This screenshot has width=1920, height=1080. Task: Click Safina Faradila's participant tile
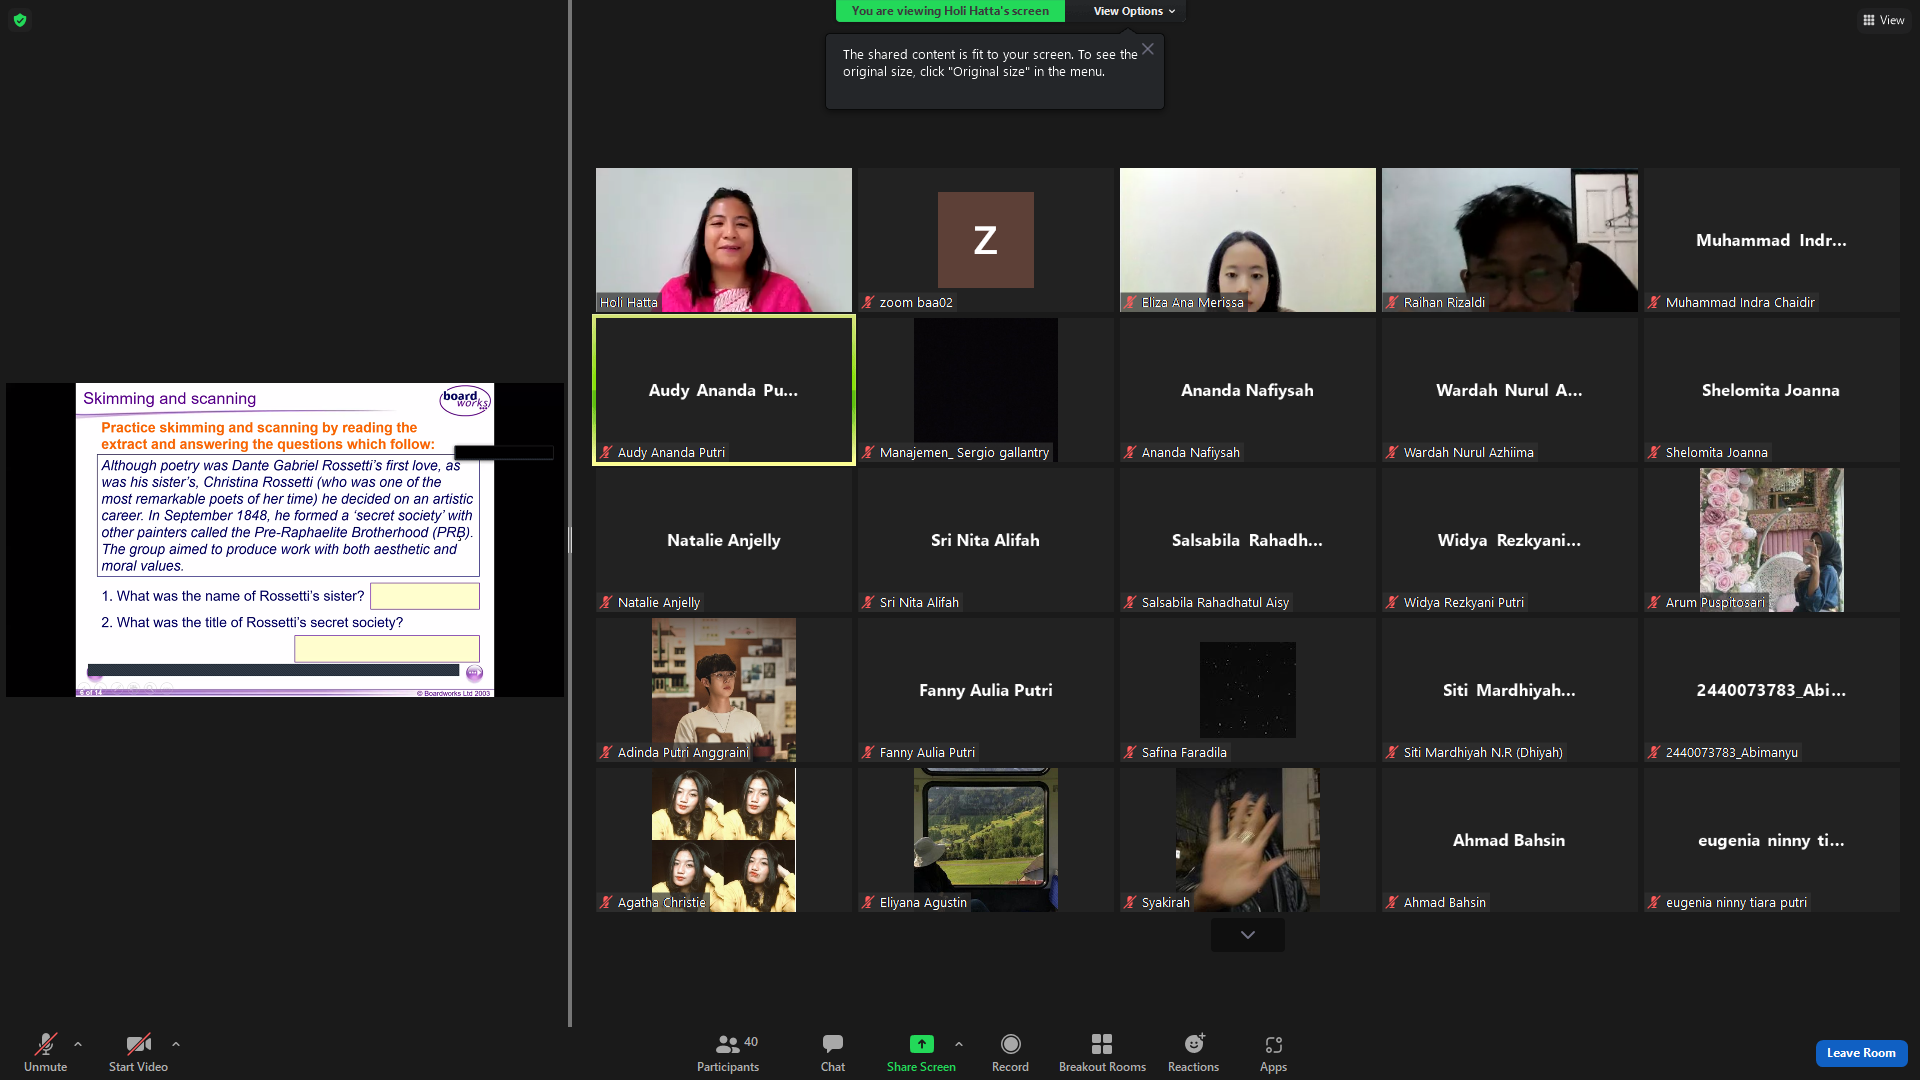pos(1248,690)
